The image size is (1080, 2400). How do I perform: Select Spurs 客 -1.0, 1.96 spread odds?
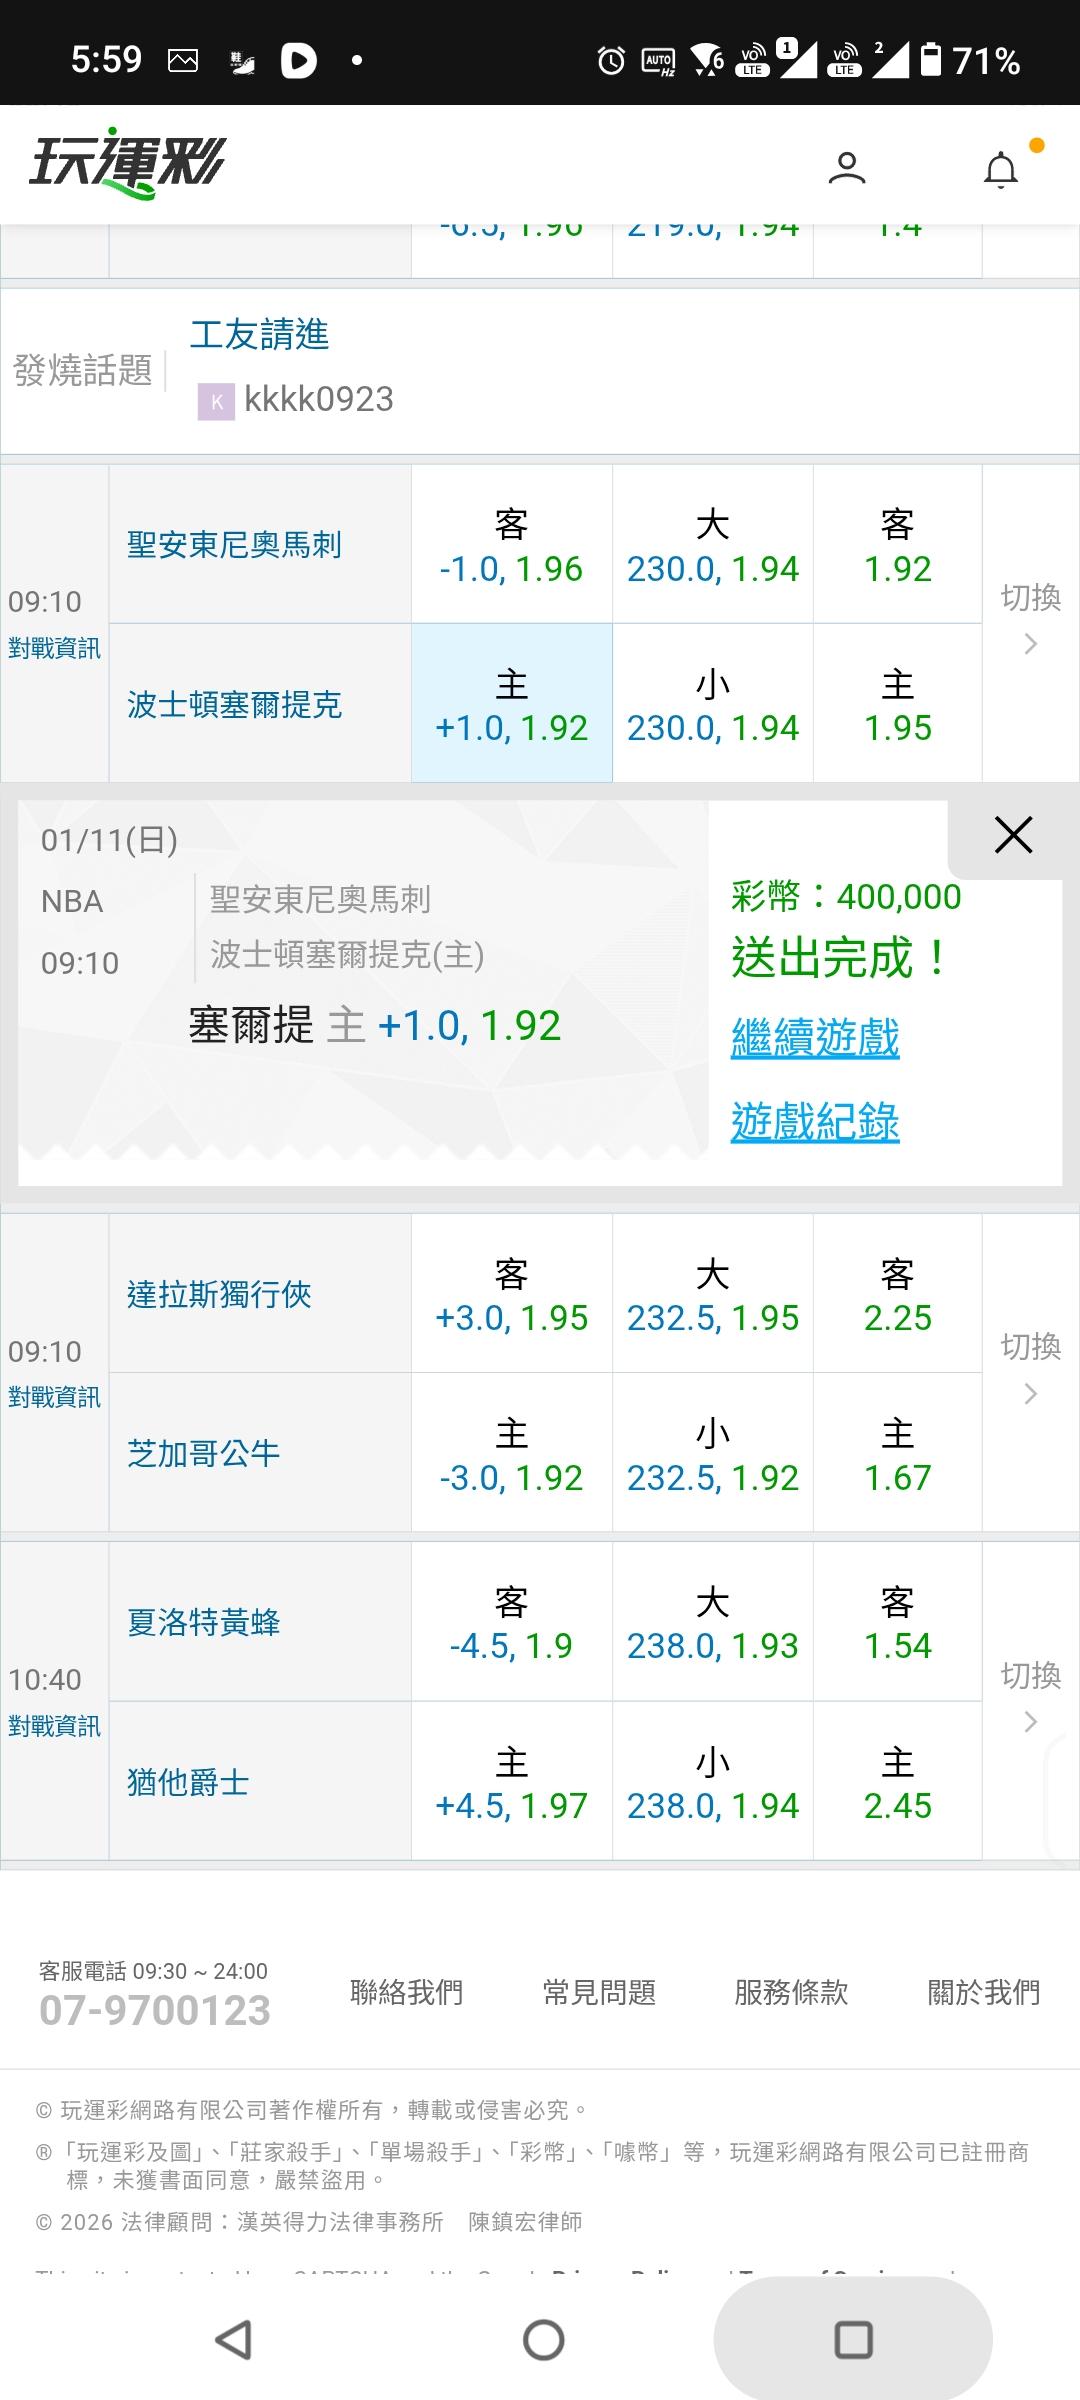point(511,546)
